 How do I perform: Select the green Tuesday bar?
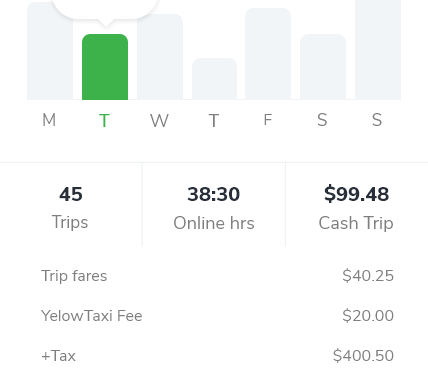coord(105,67)
